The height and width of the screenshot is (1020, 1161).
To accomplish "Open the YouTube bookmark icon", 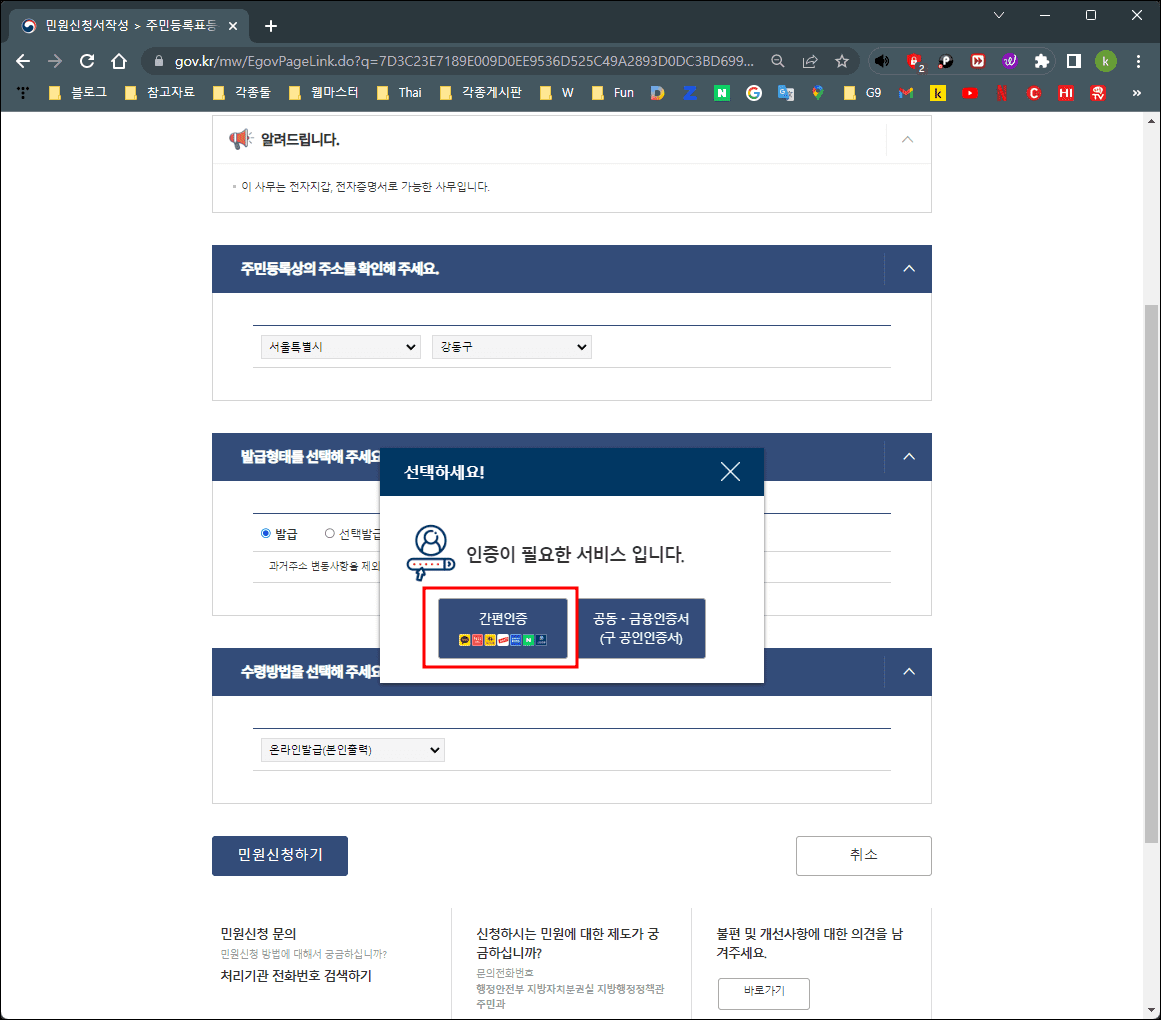I will pos(969,93).
